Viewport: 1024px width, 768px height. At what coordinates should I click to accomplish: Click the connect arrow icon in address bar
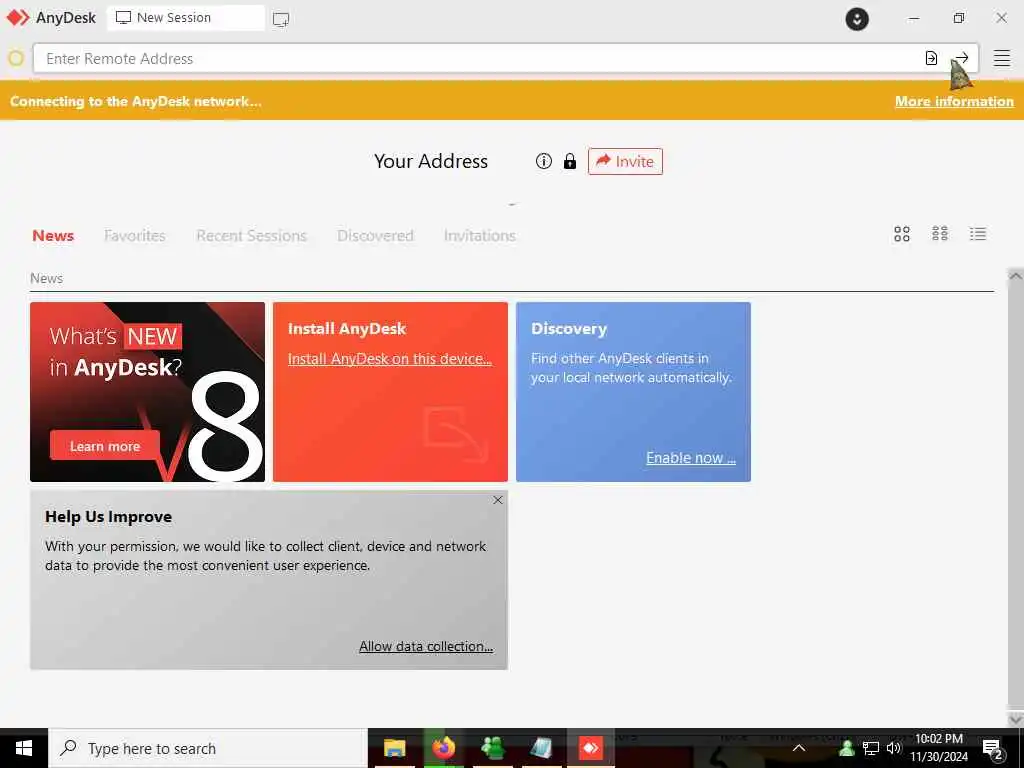tap(961, 58)
